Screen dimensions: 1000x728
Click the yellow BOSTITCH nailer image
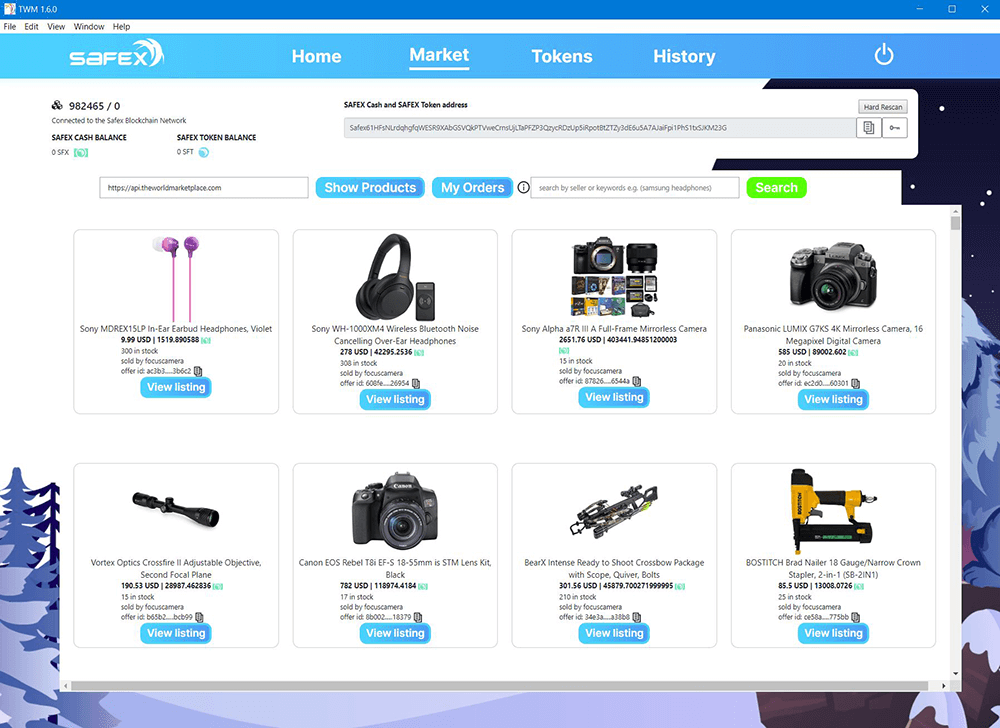point(832,511)
